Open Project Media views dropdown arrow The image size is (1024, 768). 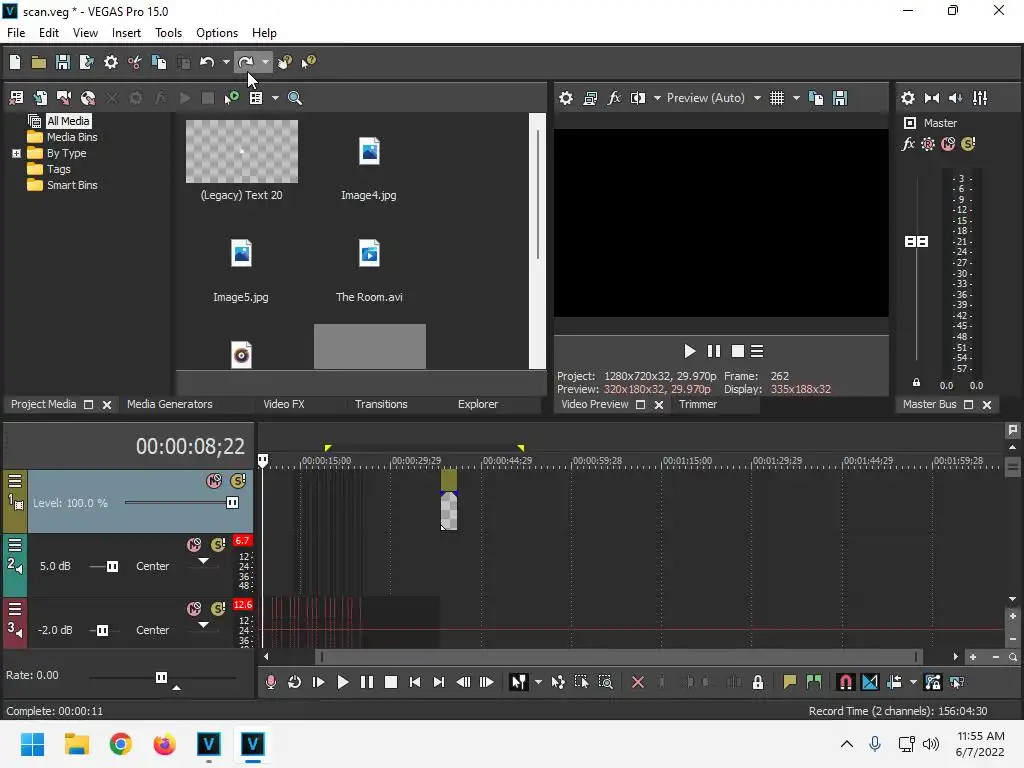(275, 98)
